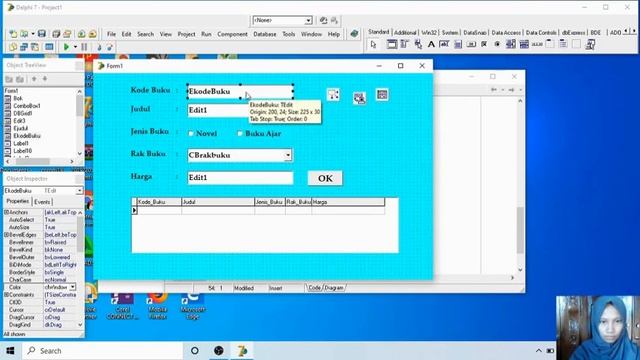Screen dimensions: 640x360
Task: Pick the Frames component in palette
Action: 391,44
